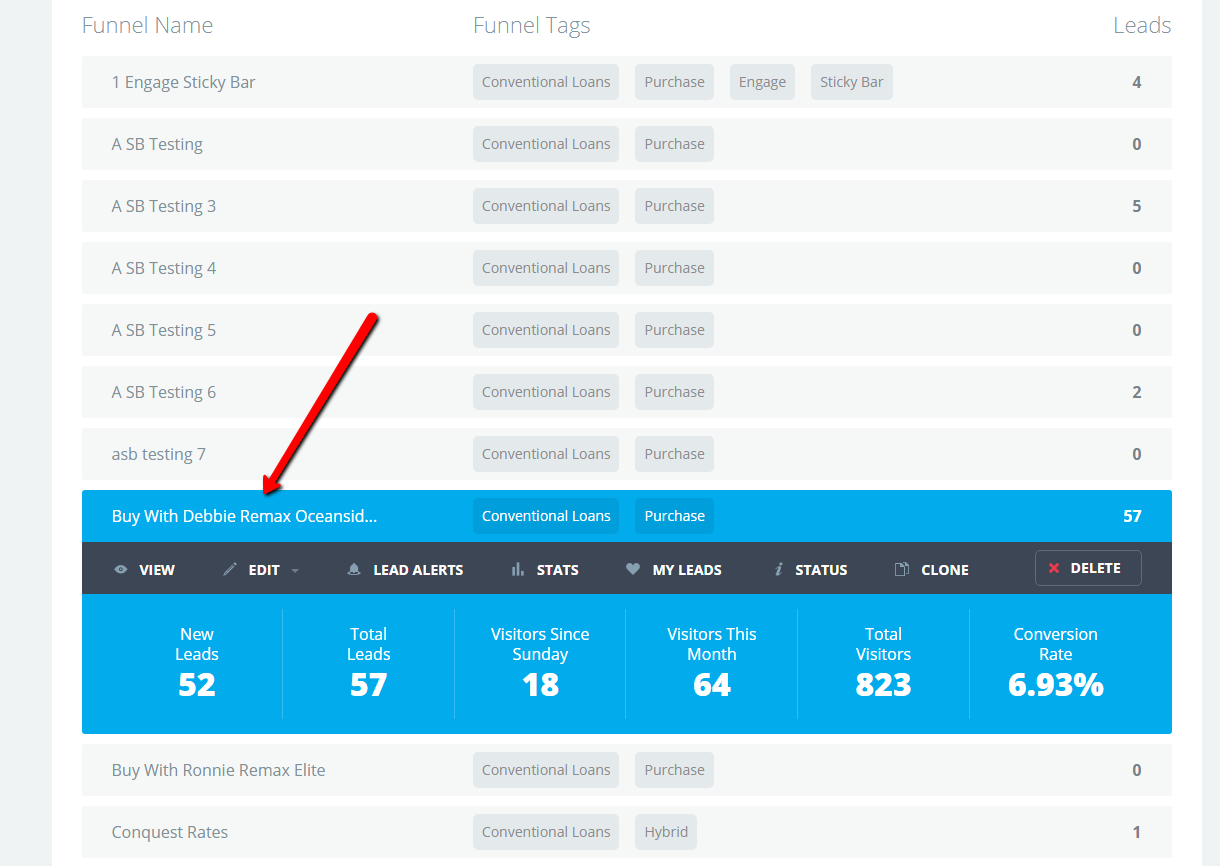This screenshot has width=1220, height=866.
Task: Open the EDIT menu item
Action: click(261, 569)
